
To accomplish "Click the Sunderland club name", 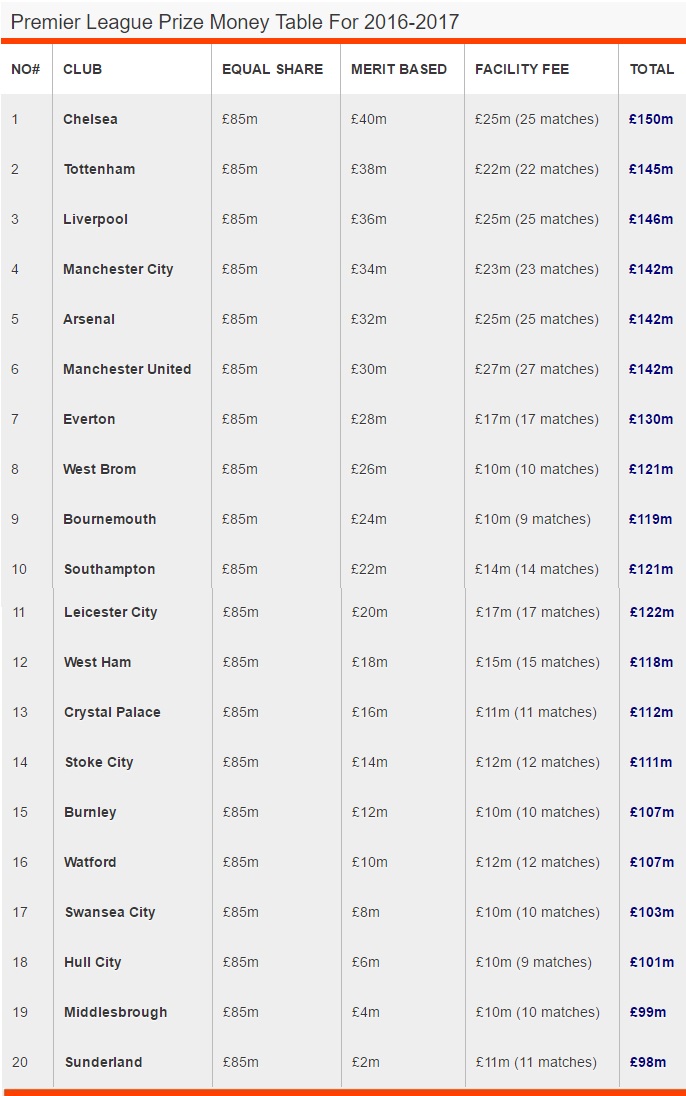I will (104, 1062).
